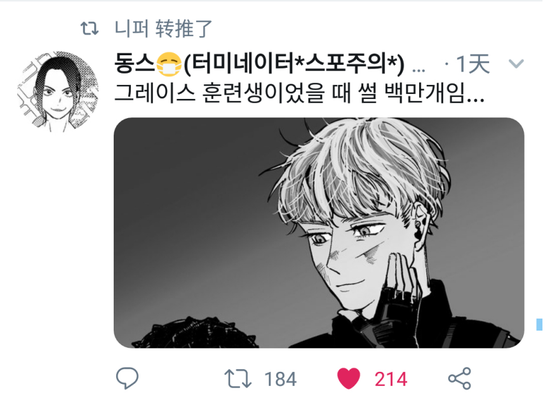
Task: Click the truncated handle ellipsis after the name
Action: [419, 70]
